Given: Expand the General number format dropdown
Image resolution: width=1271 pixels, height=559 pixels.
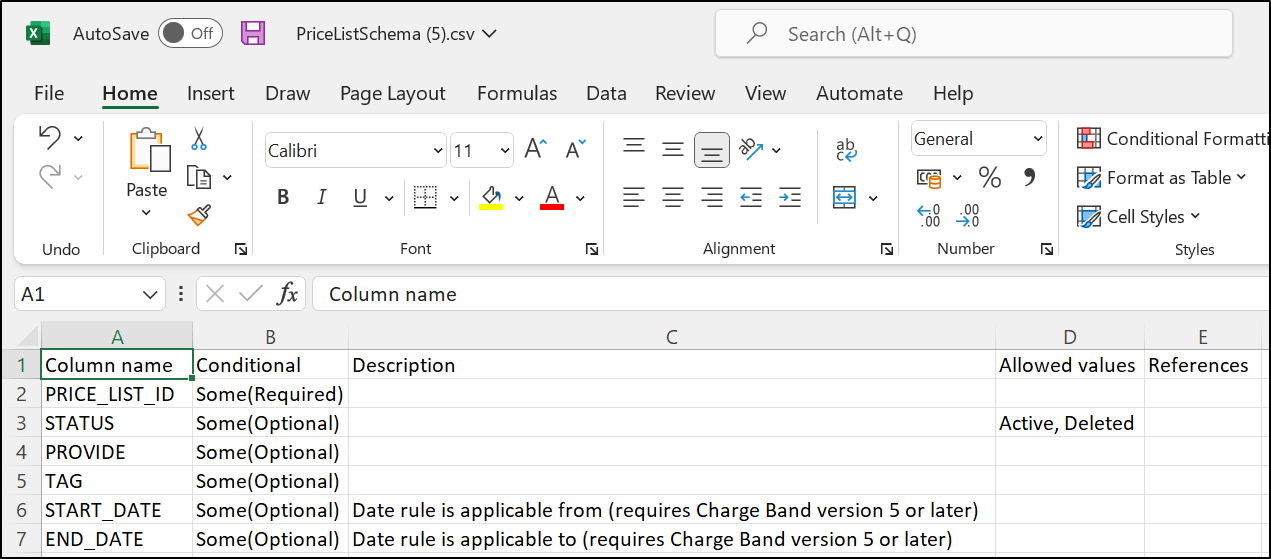Looking at the screenshot, I should pos(1037,139).
